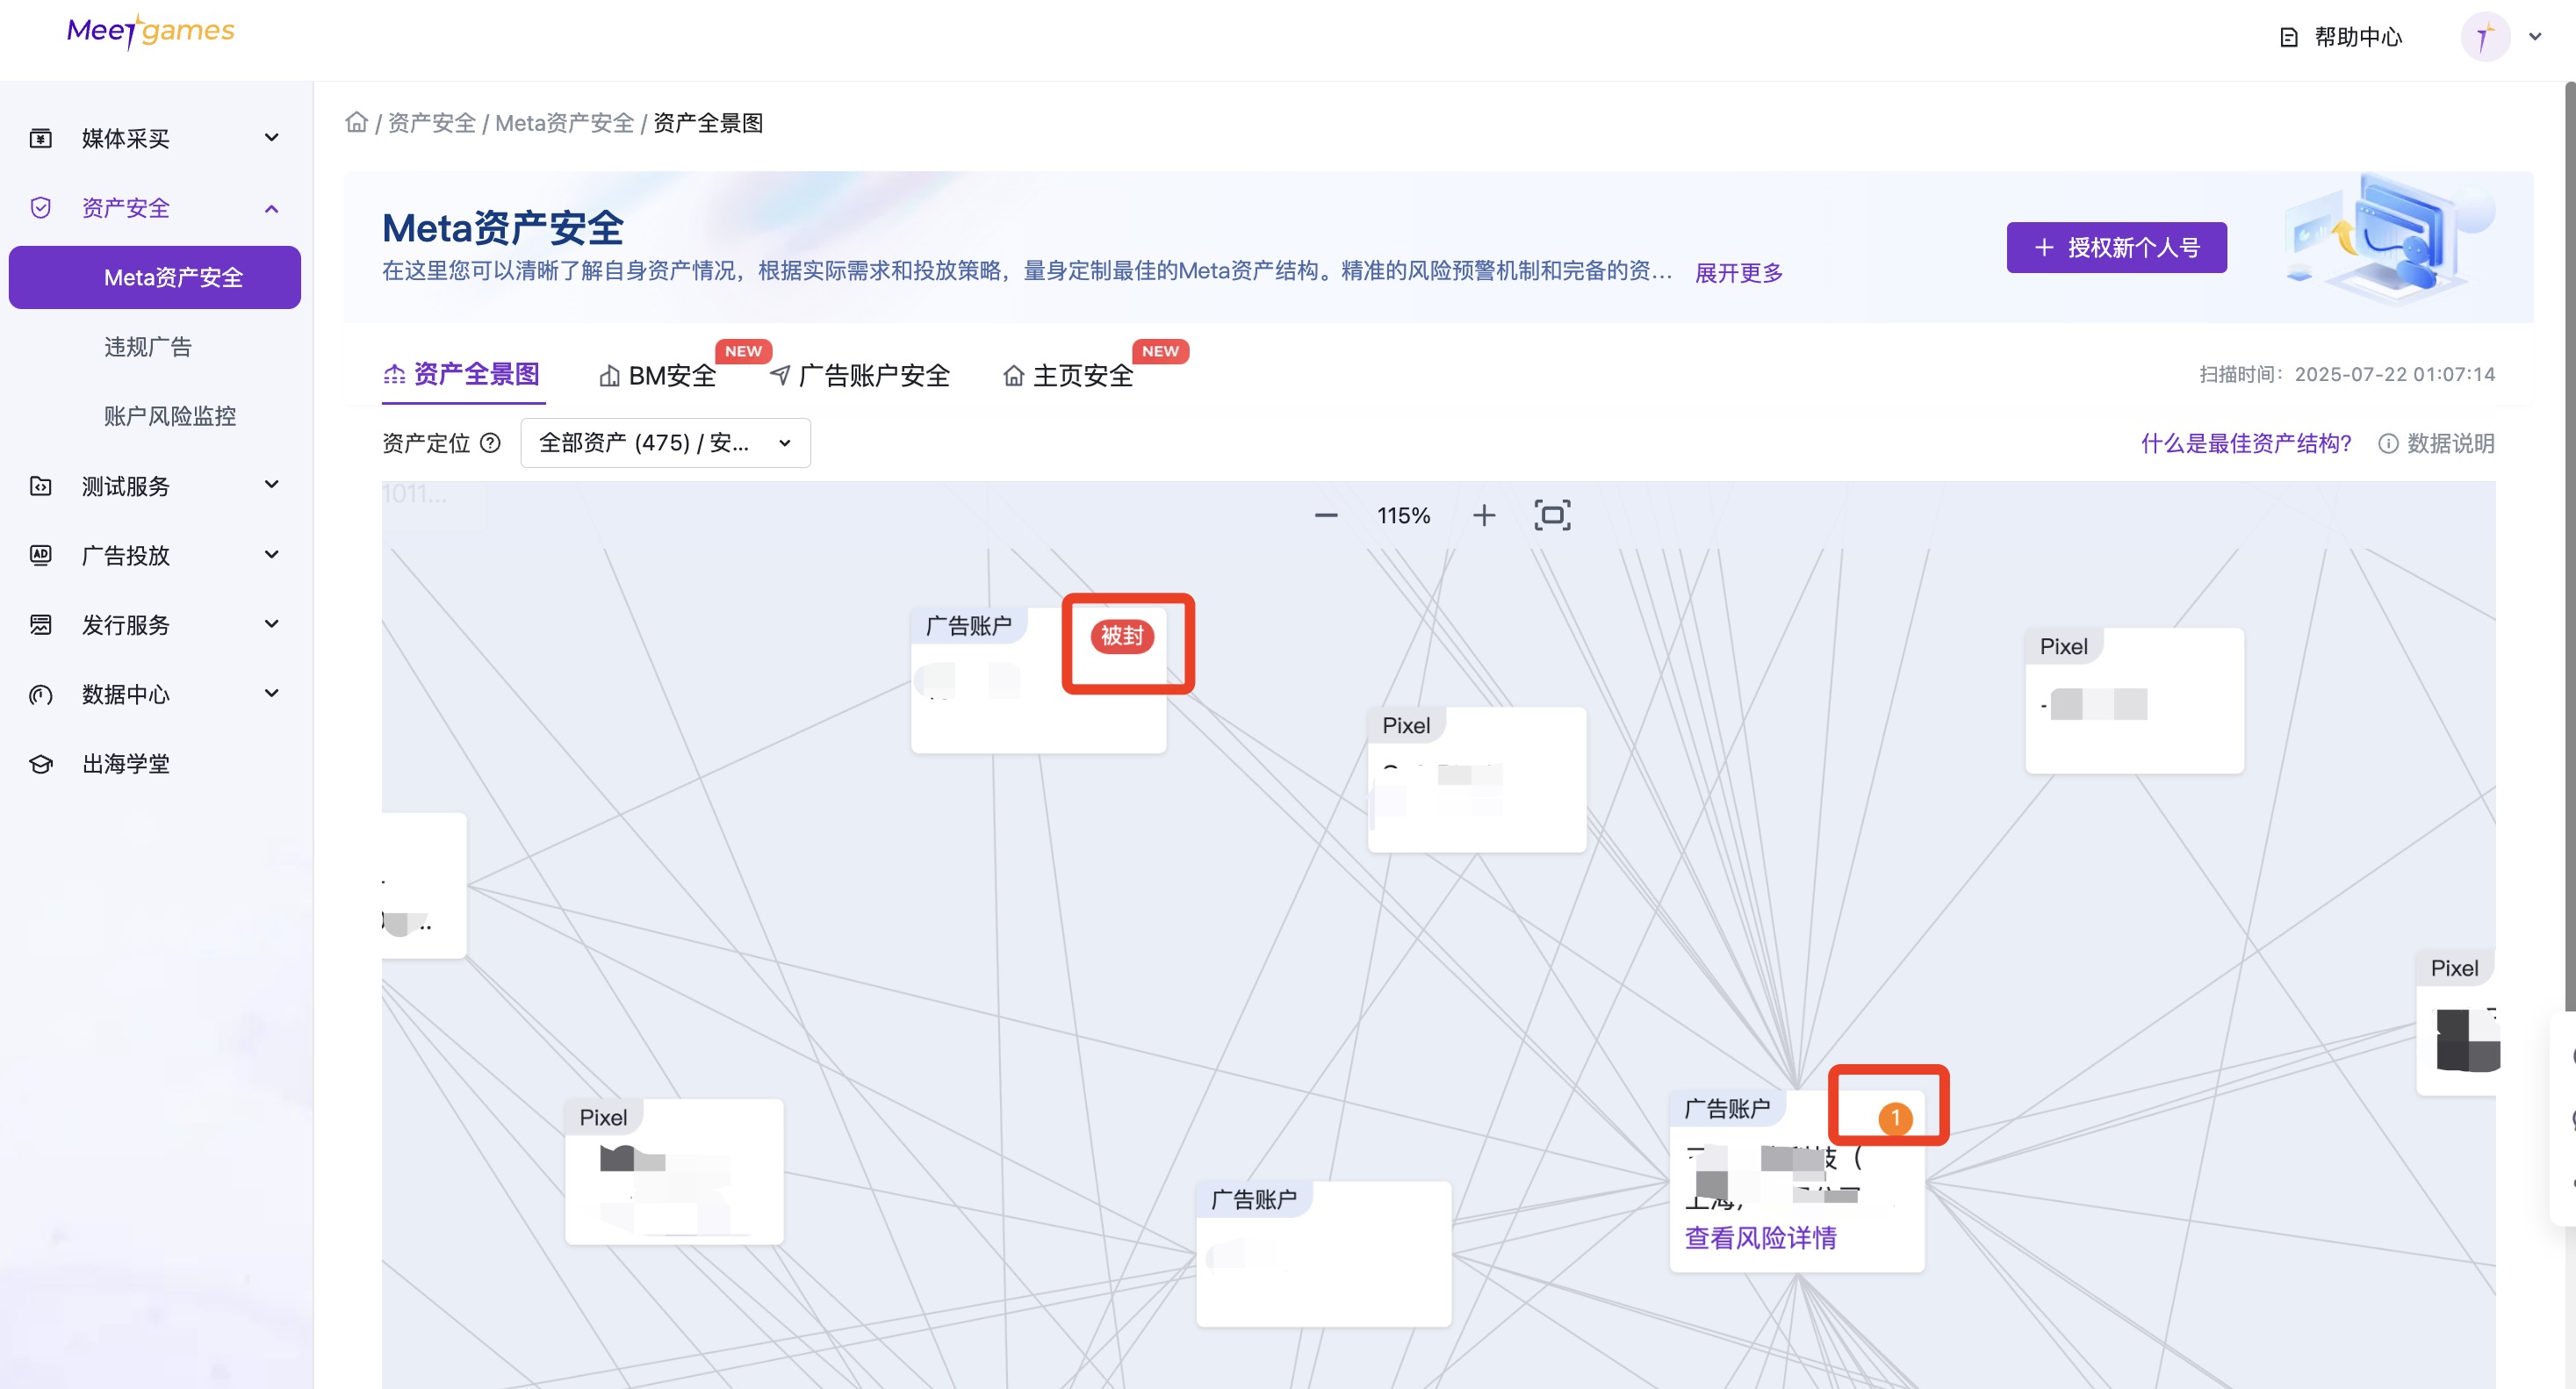
Task: Click 展开更多 link
Action: pos(1738,273)
